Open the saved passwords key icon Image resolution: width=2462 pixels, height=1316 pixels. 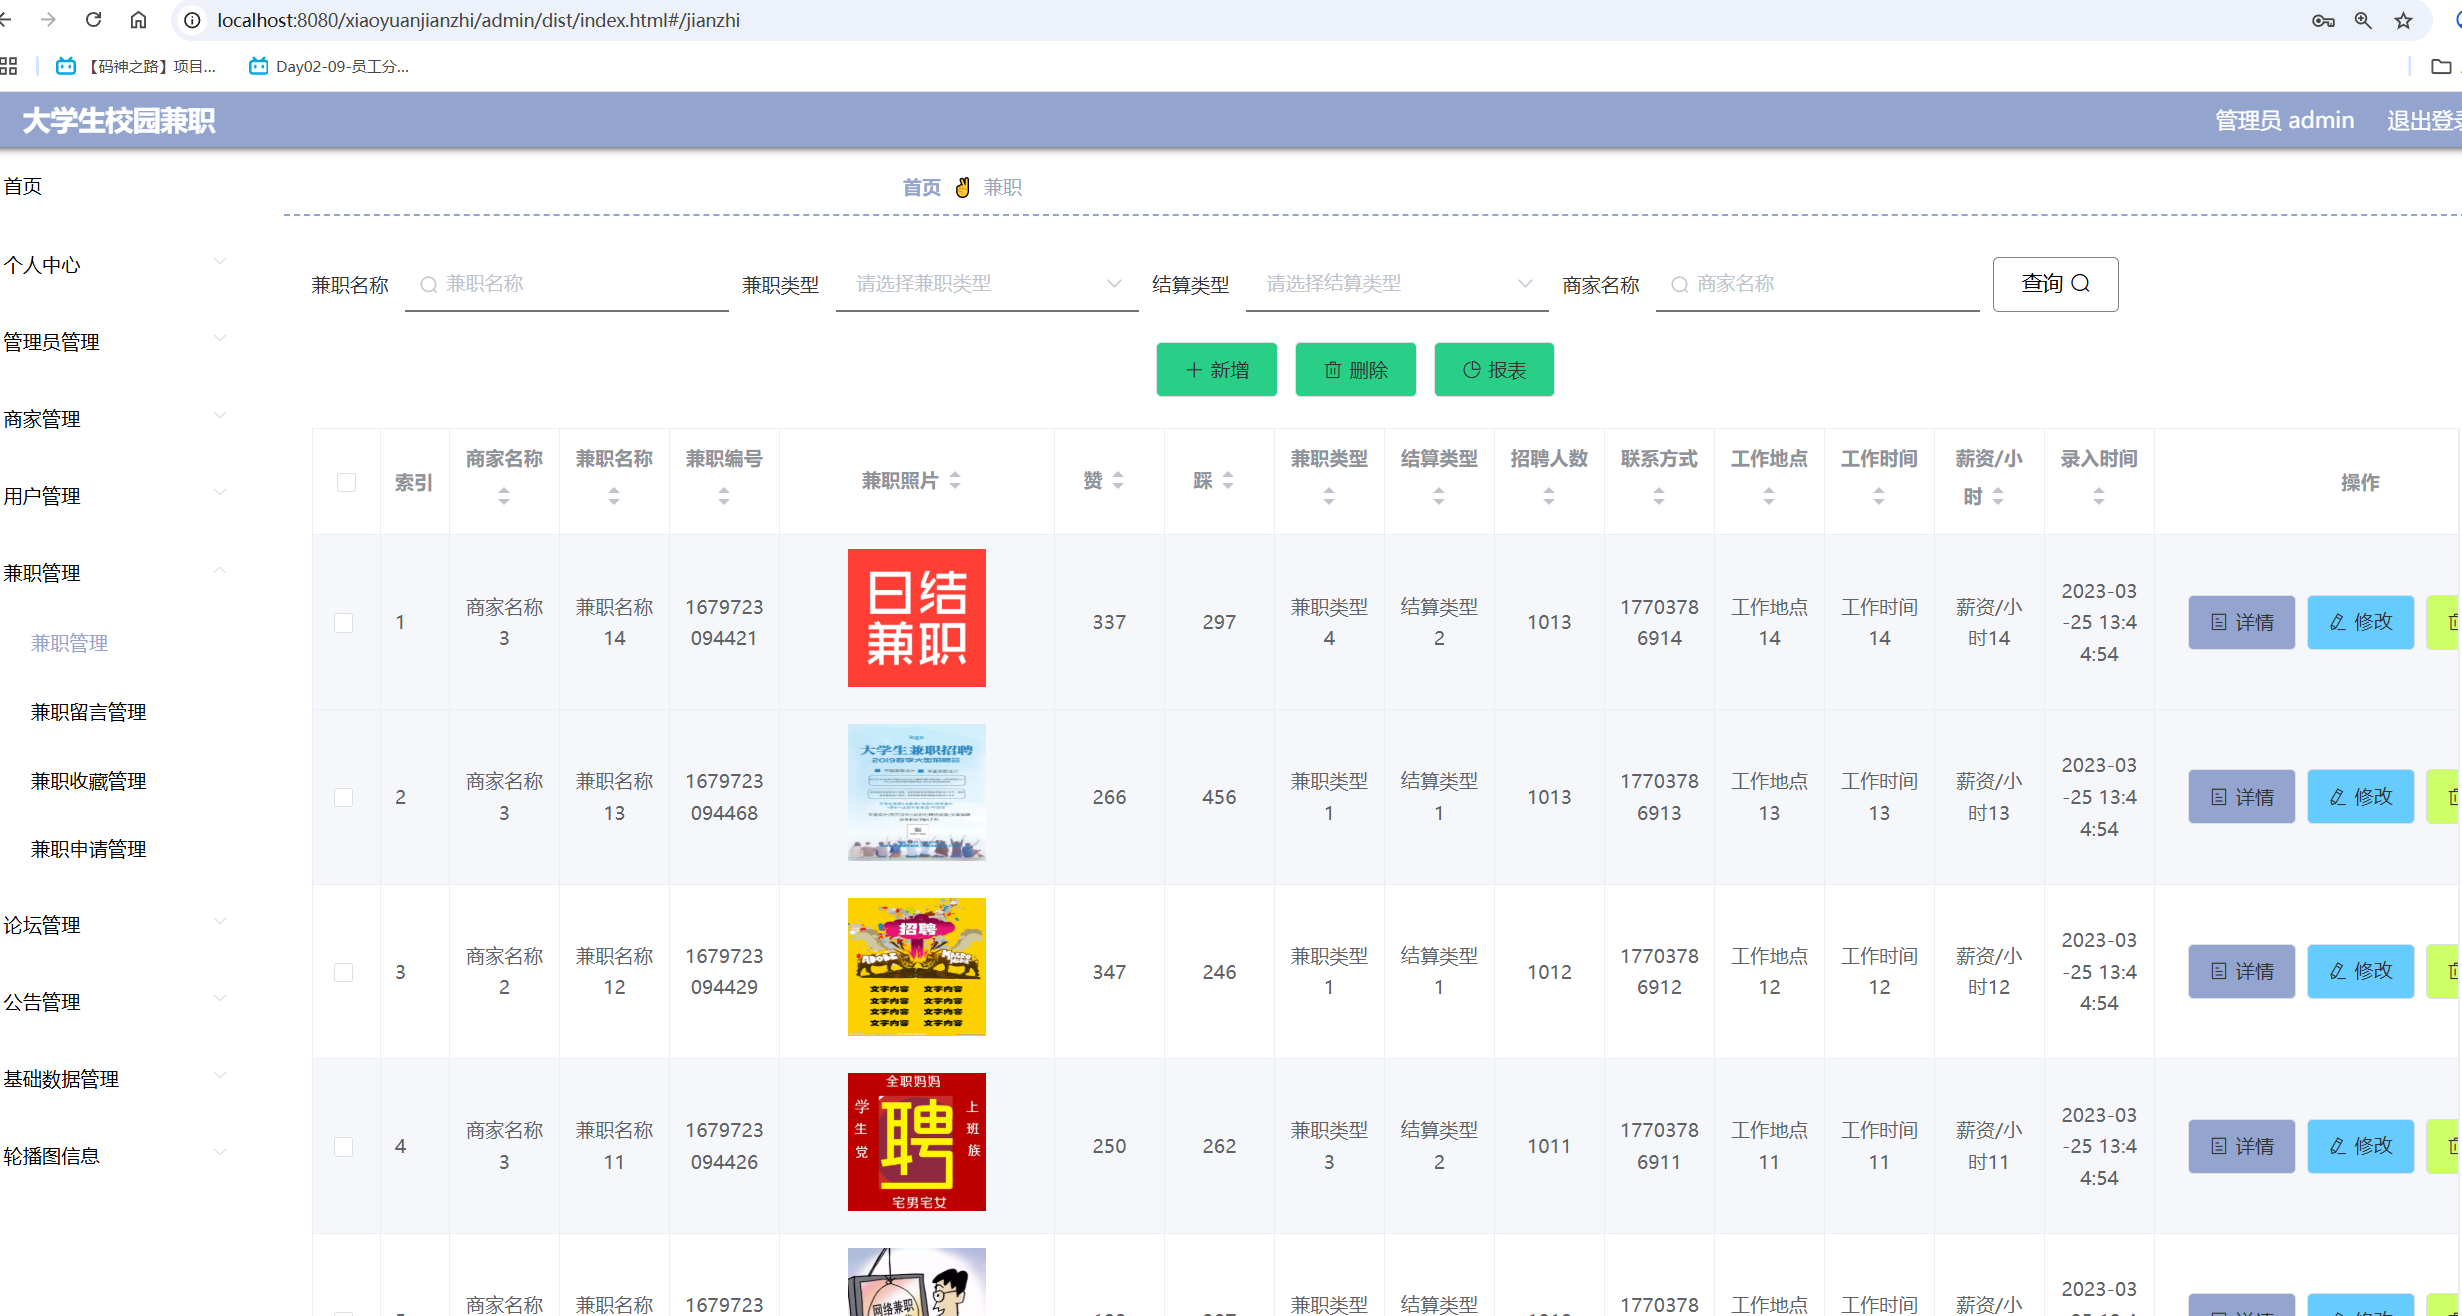pos(2323,20)
